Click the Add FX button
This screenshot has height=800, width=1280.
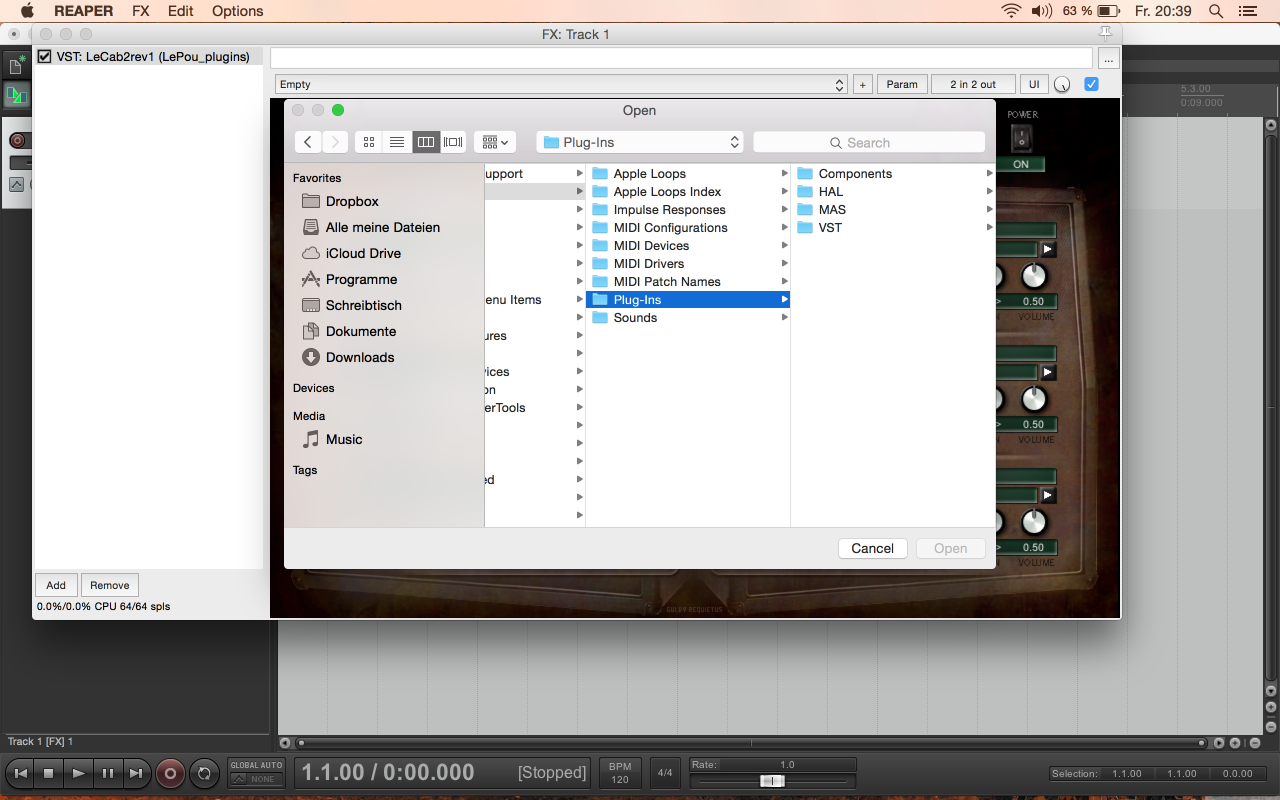coord(56,585)
